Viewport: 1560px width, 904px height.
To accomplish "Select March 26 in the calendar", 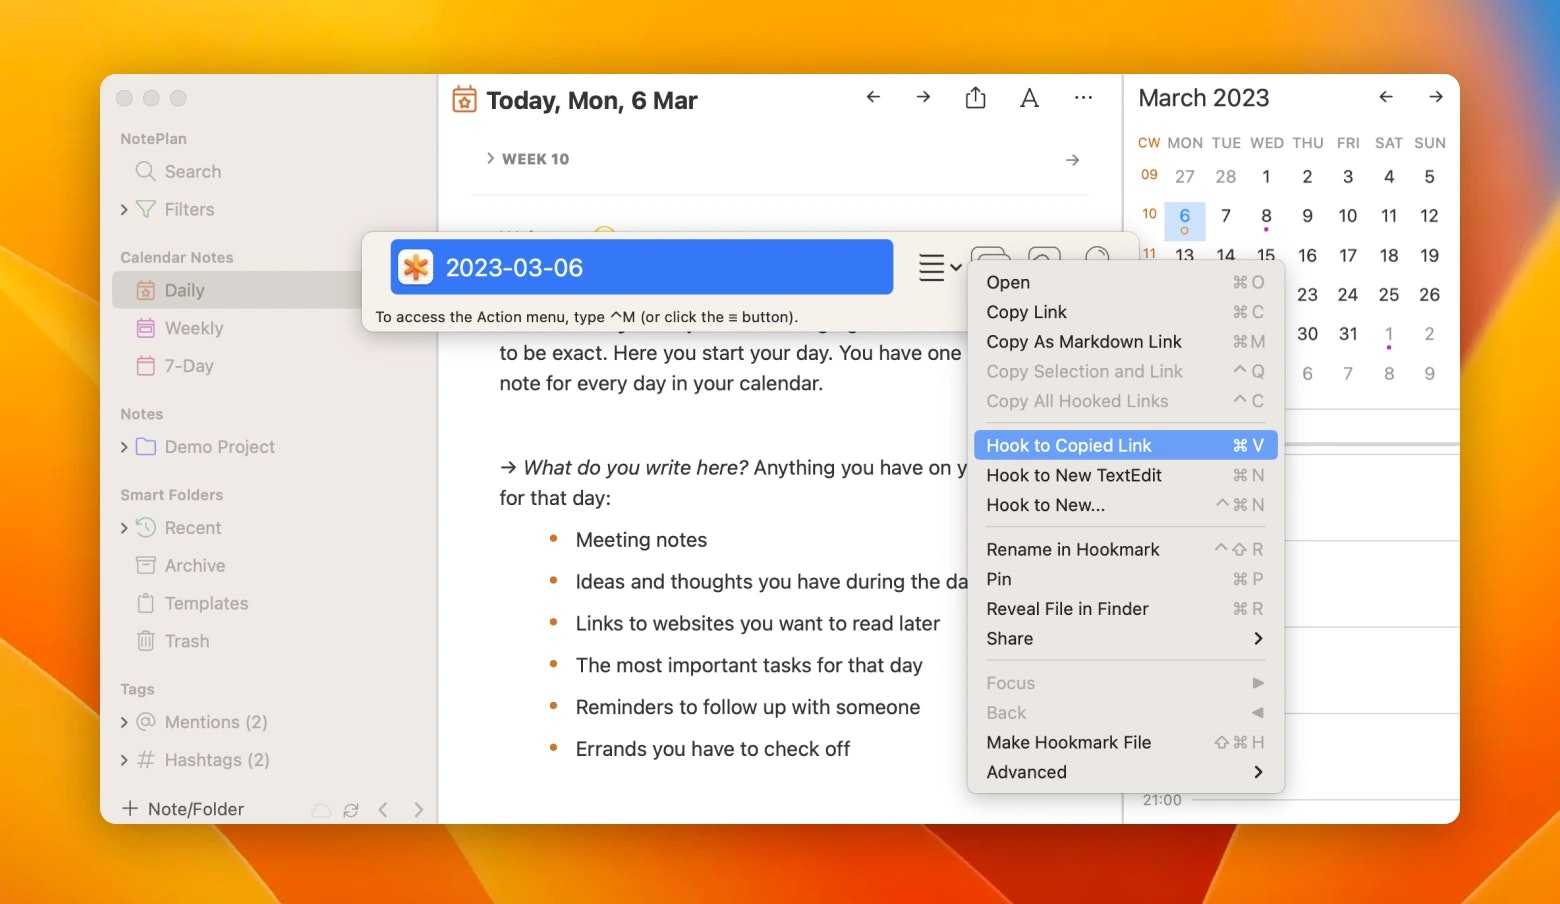I will (1429, 294).
